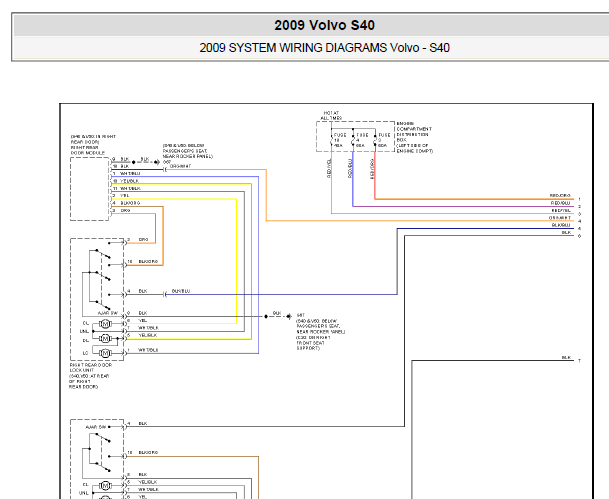
Task: Click door module pin 2 YEL label
Action: coord(125,196)
